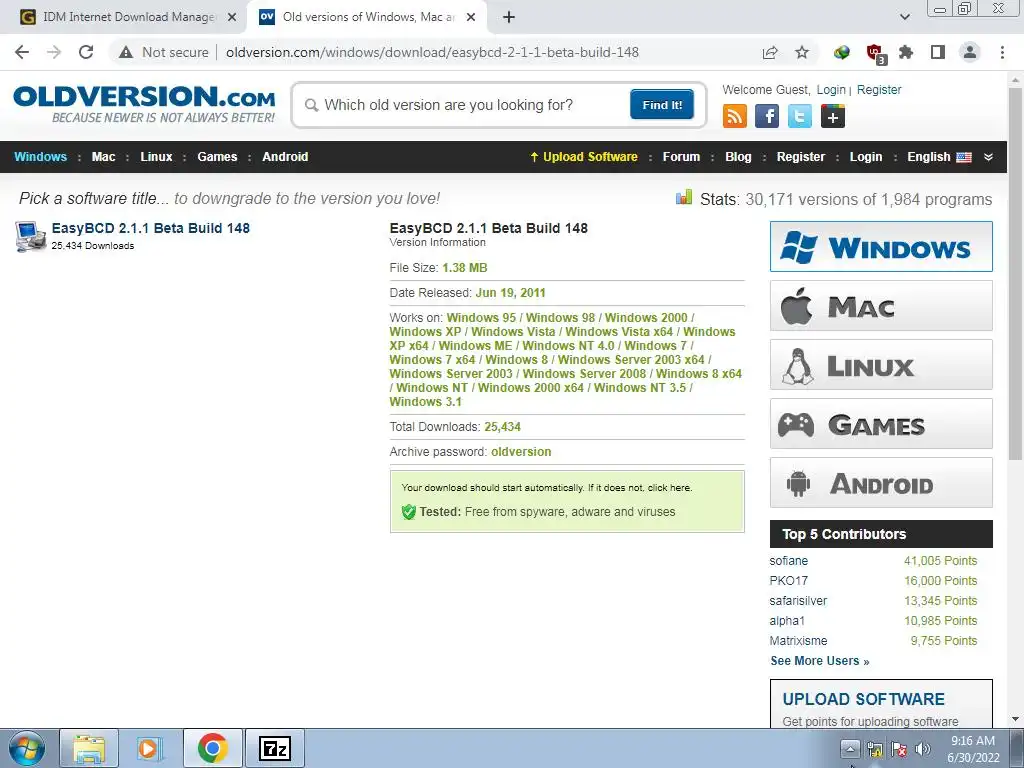Open the IDM extension icon in toolbar
The image size is (1024, 768).
842,52
